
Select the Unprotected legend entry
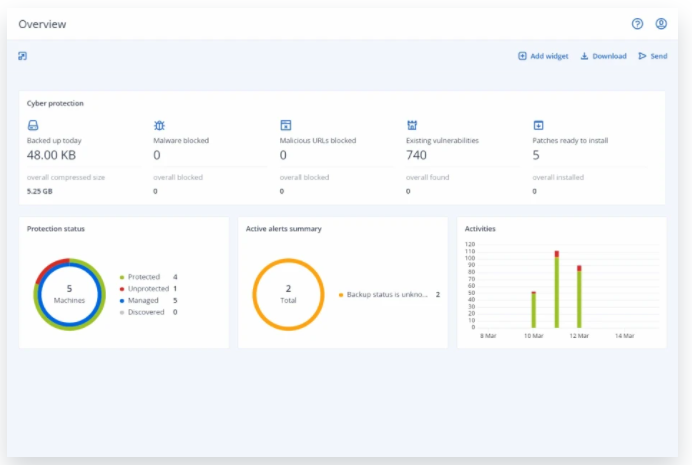[x=147, y=288]
